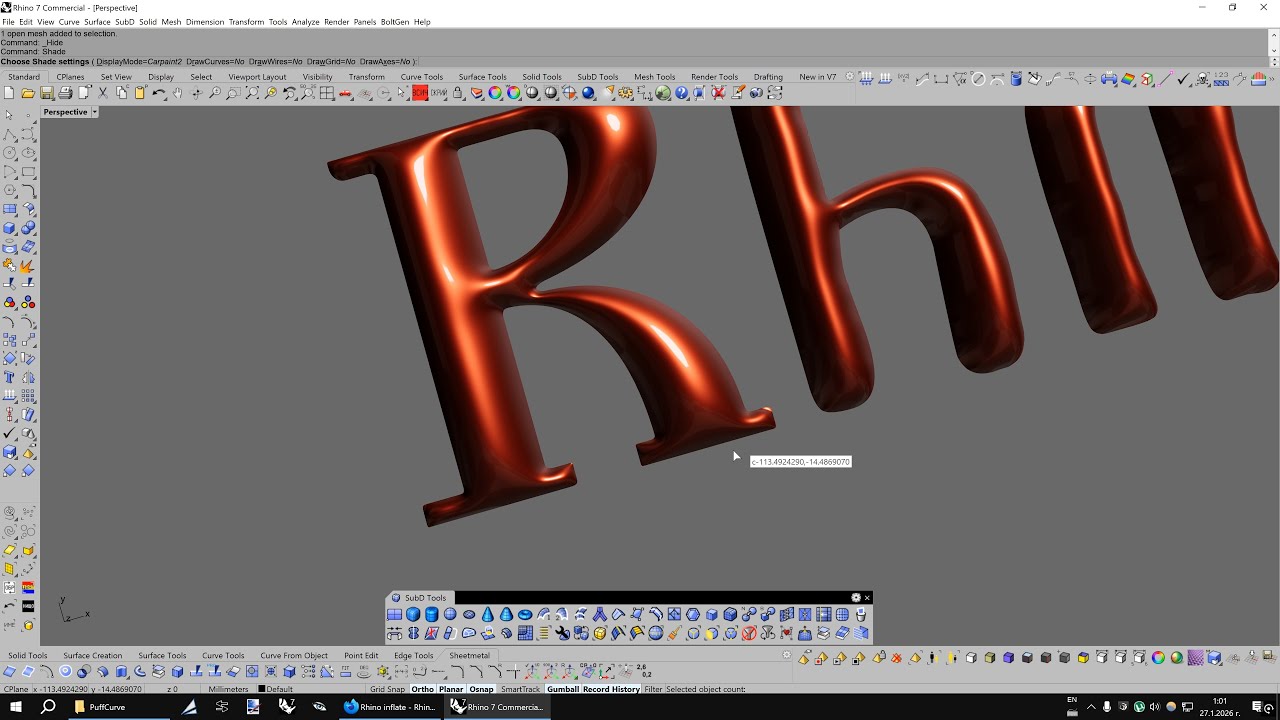The height and width of the screenshot is (720, 1280).
Task: Click the EN language indicator in tray
Action: coord(1072,700)
